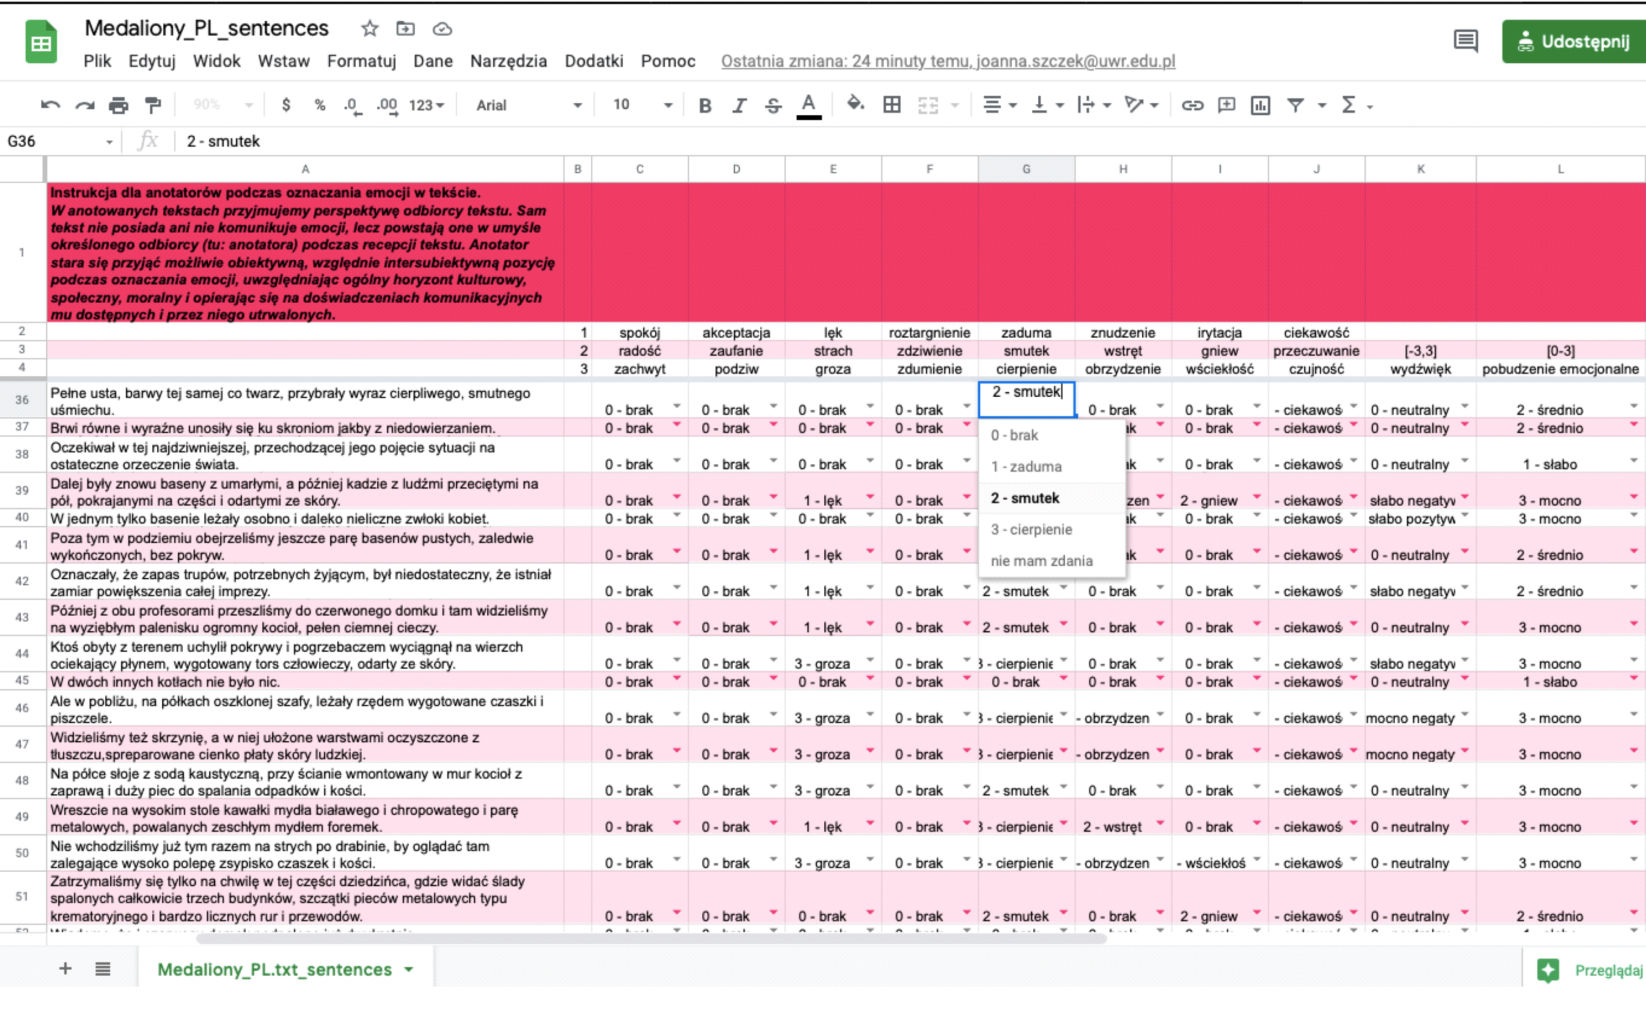Click the print icon
The height and width of the screenshot is (1013, 1646).
(x=119, y=105)
